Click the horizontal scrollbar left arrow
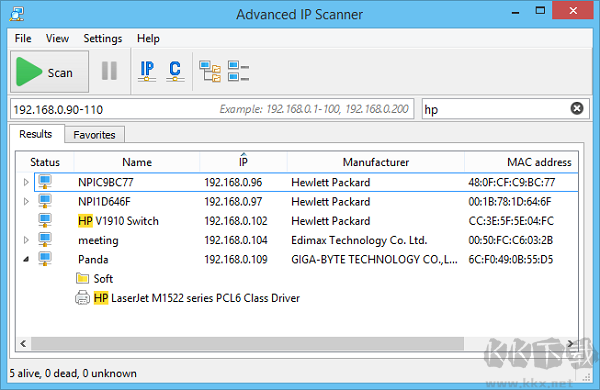Viewport: 600px width, 390px height. click(23, 343)
